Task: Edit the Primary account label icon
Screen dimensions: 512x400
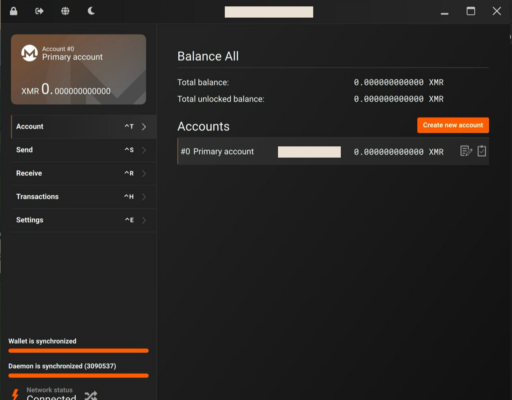Action: (x=466, y=151)
